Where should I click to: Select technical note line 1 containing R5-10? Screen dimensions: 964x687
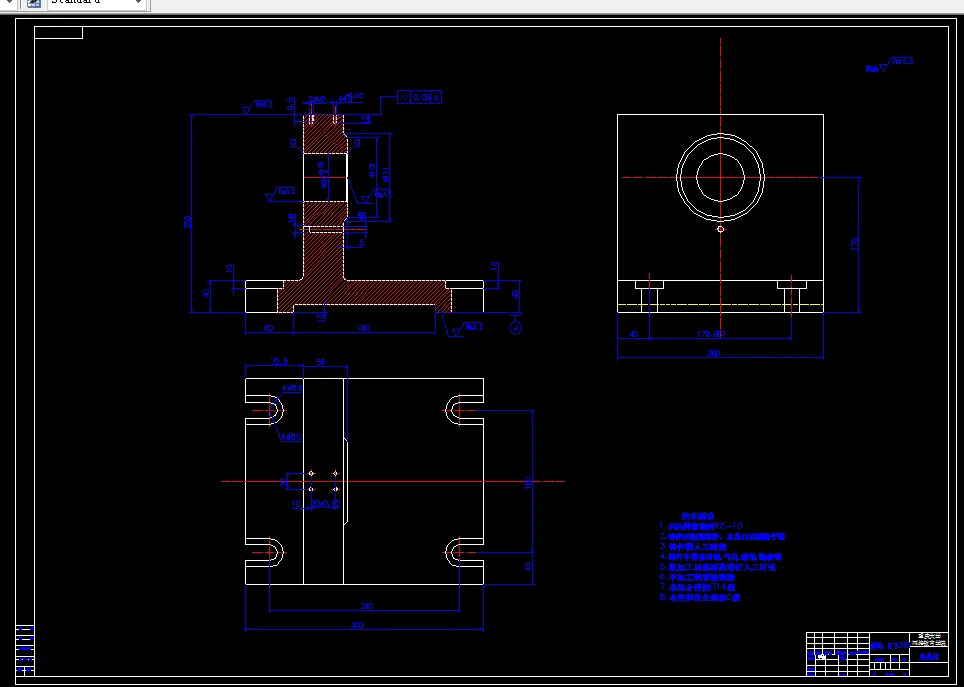(x=701, y=526)
